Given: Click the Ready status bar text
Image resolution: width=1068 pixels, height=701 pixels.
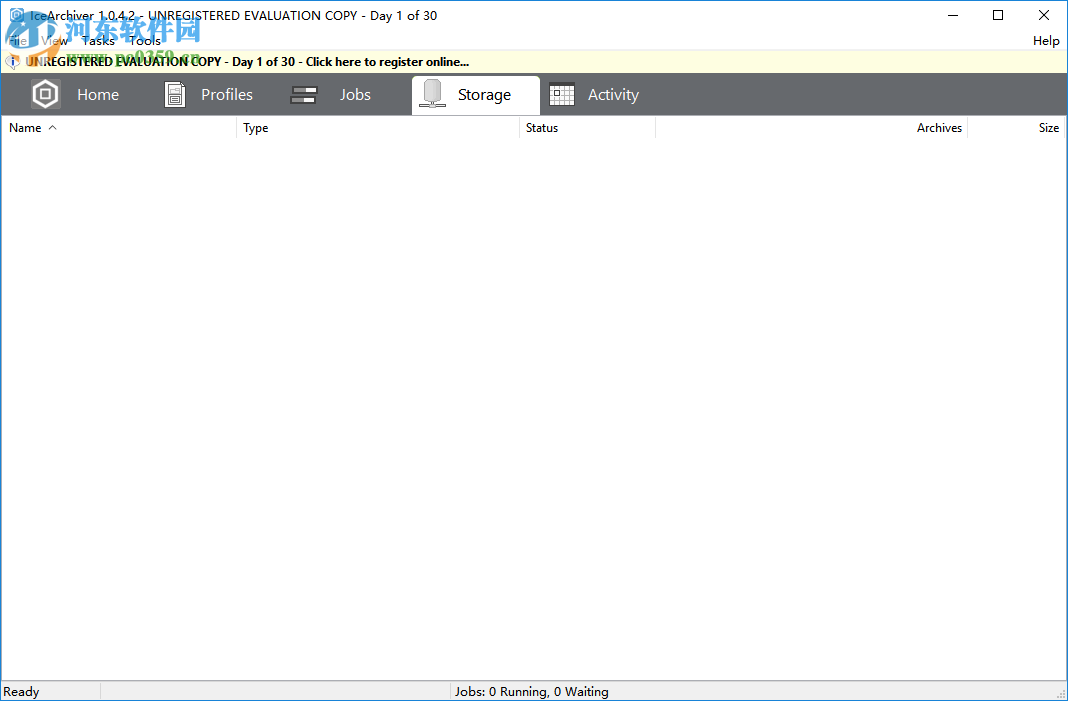Looking at the screenshot, I should pos(21,692).
